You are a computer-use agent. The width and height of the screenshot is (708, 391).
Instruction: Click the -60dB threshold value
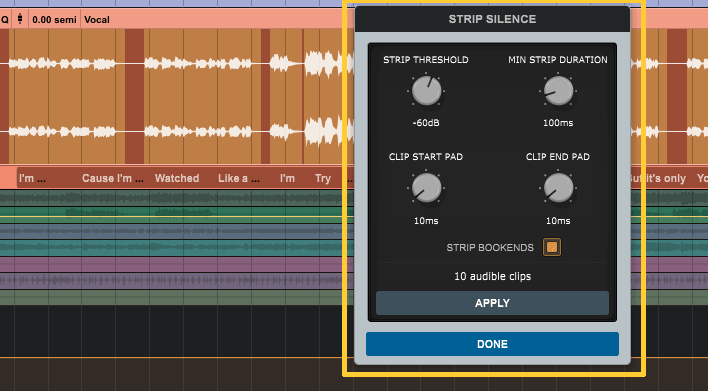pos(426,123)
